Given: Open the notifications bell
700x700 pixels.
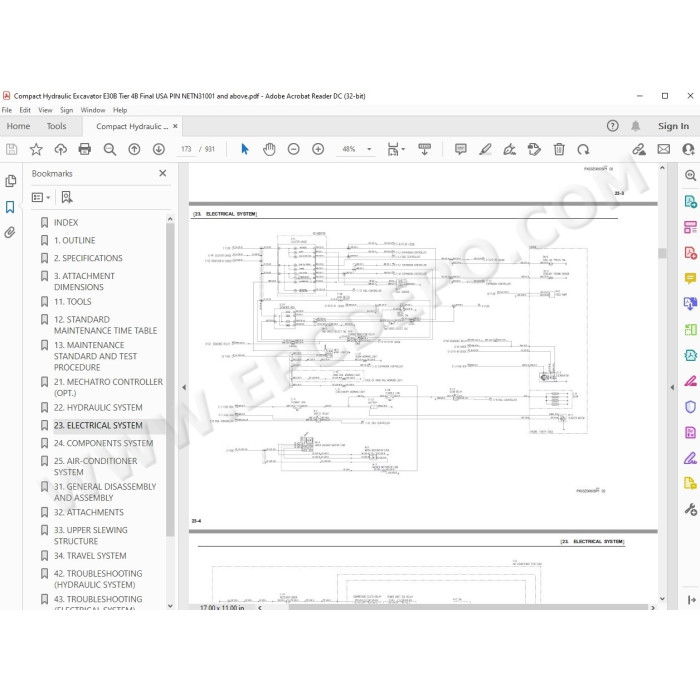Looking at the screenshot, I should pos(636,126).
